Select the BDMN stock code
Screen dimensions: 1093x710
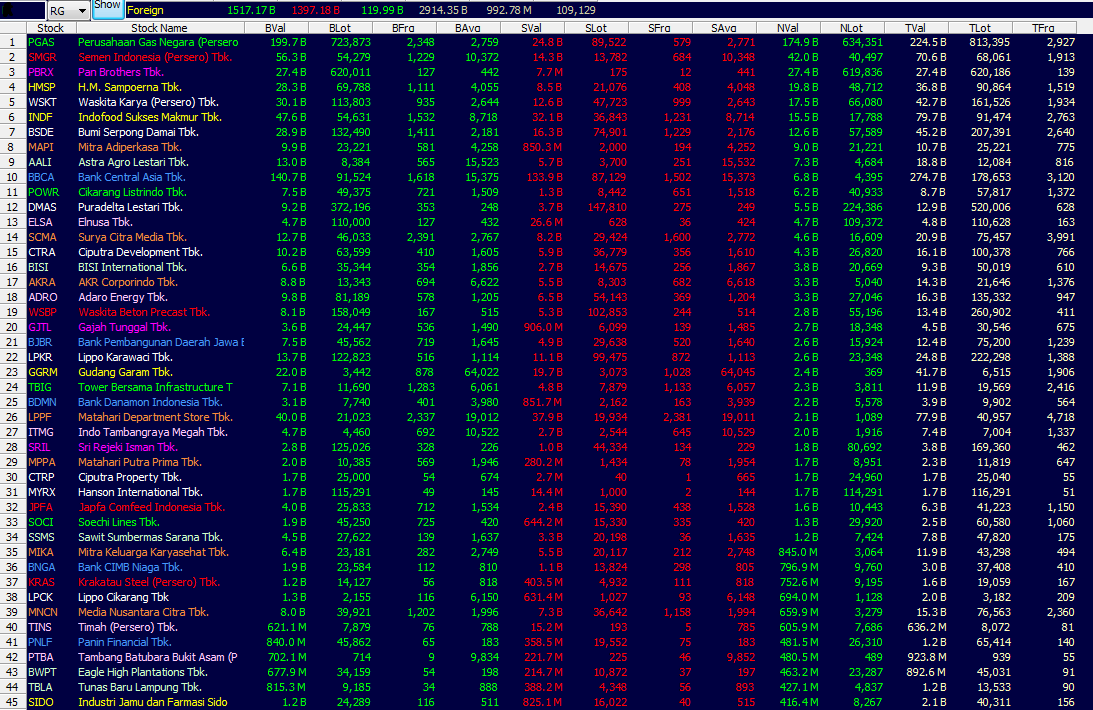43,402
